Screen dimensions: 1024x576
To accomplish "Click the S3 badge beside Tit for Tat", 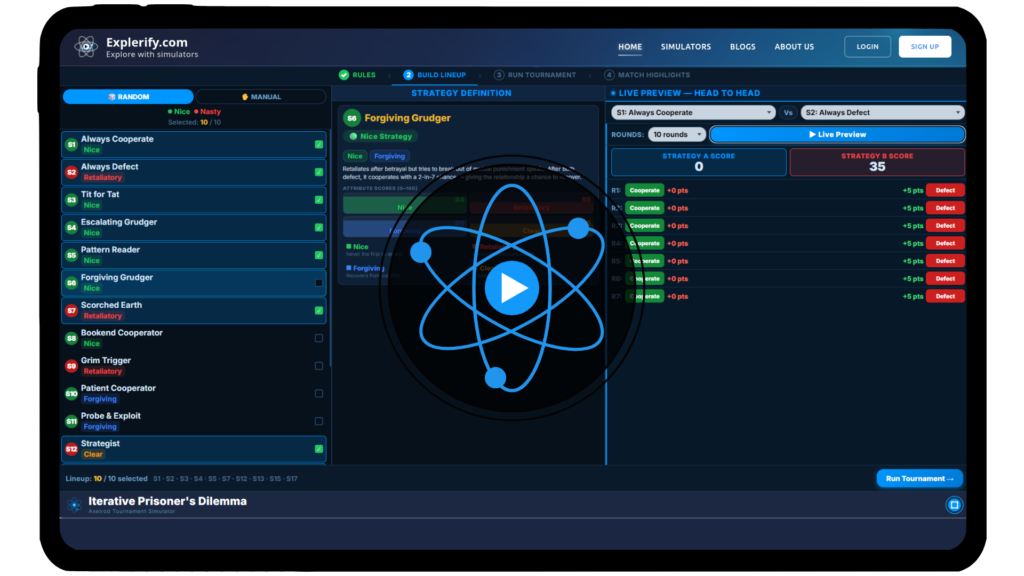I will click(x=71, y=200).
